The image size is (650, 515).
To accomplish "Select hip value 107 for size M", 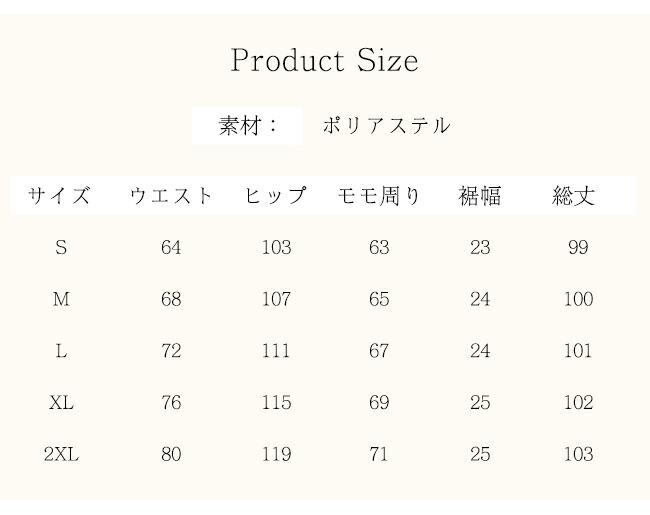I will (276, 299).
